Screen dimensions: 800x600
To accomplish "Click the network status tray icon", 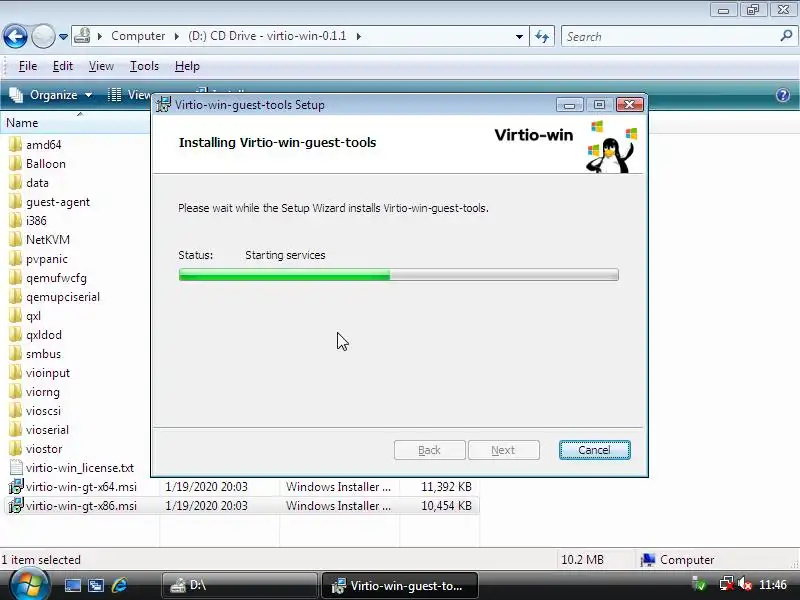I will 726,584.
